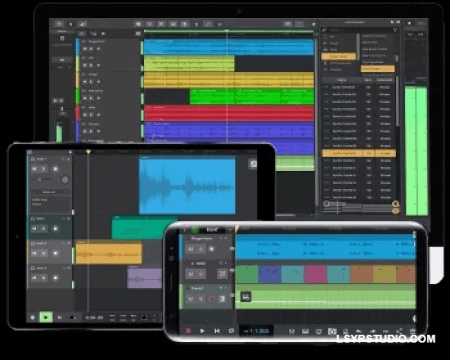This screenshot has height=360, width=450.
Task: Select the scissors tool in the desktop toolbar
Action: pyautogui.click(x=161, y=24)
